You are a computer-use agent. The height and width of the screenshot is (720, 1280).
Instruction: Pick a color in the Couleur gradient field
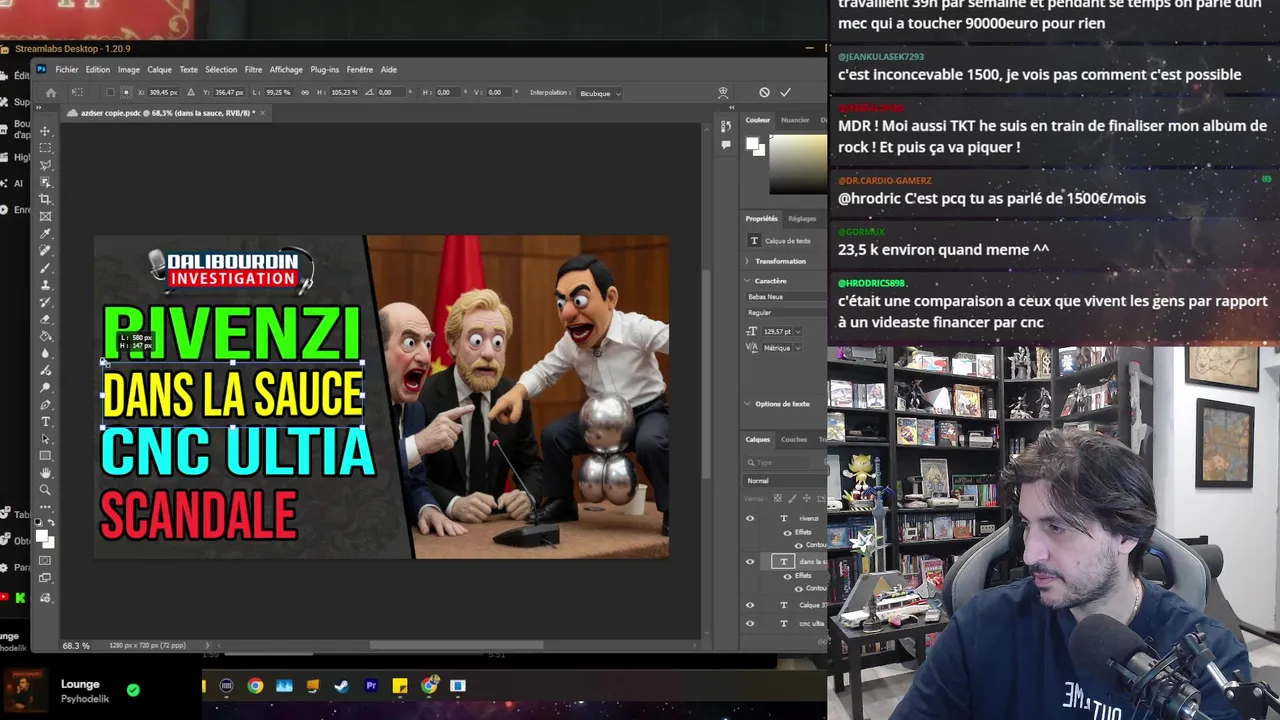point(797,163)
